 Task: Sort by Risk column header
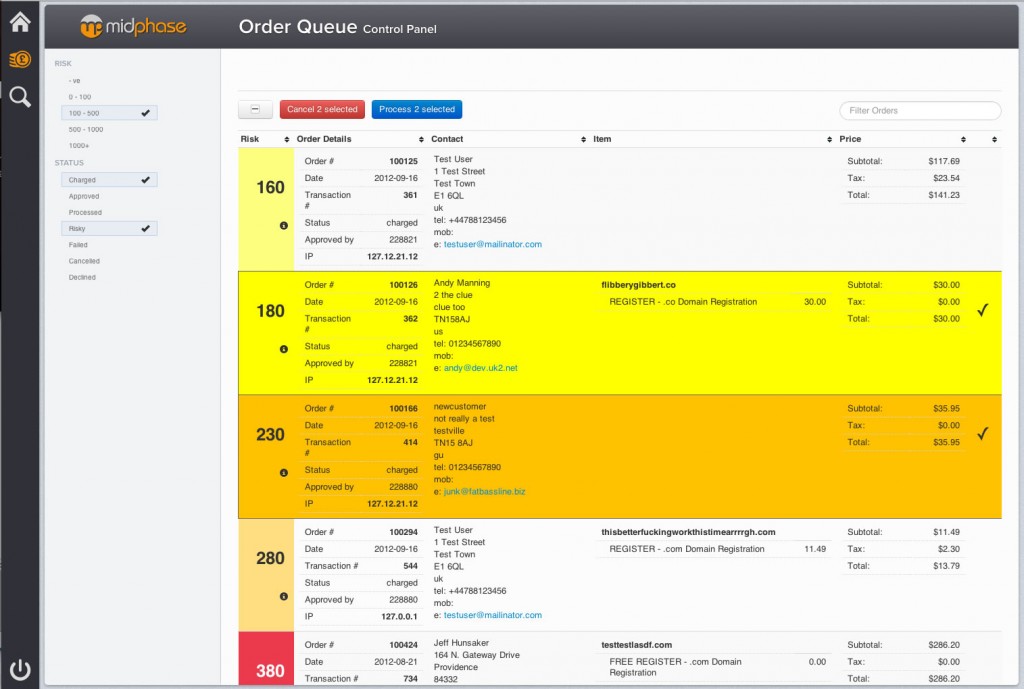click(x=250, y=139)
